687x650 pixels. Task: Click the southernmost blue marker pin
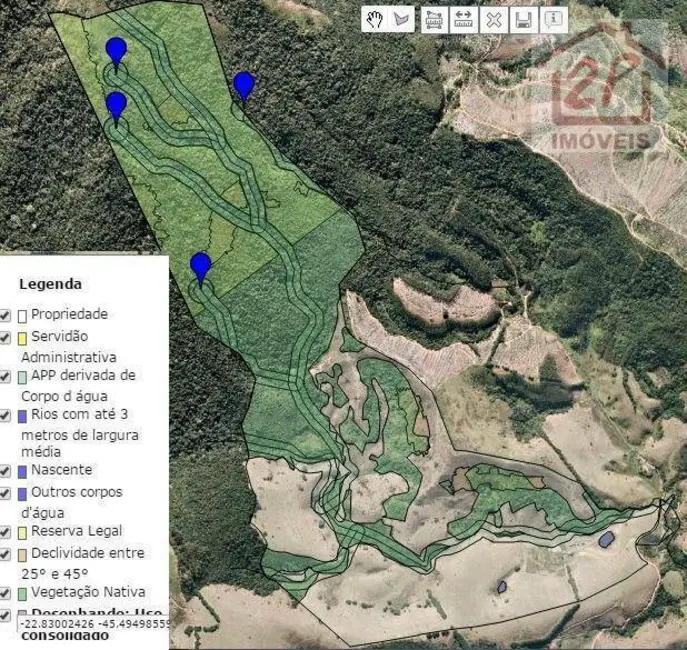tap(201, 265)
